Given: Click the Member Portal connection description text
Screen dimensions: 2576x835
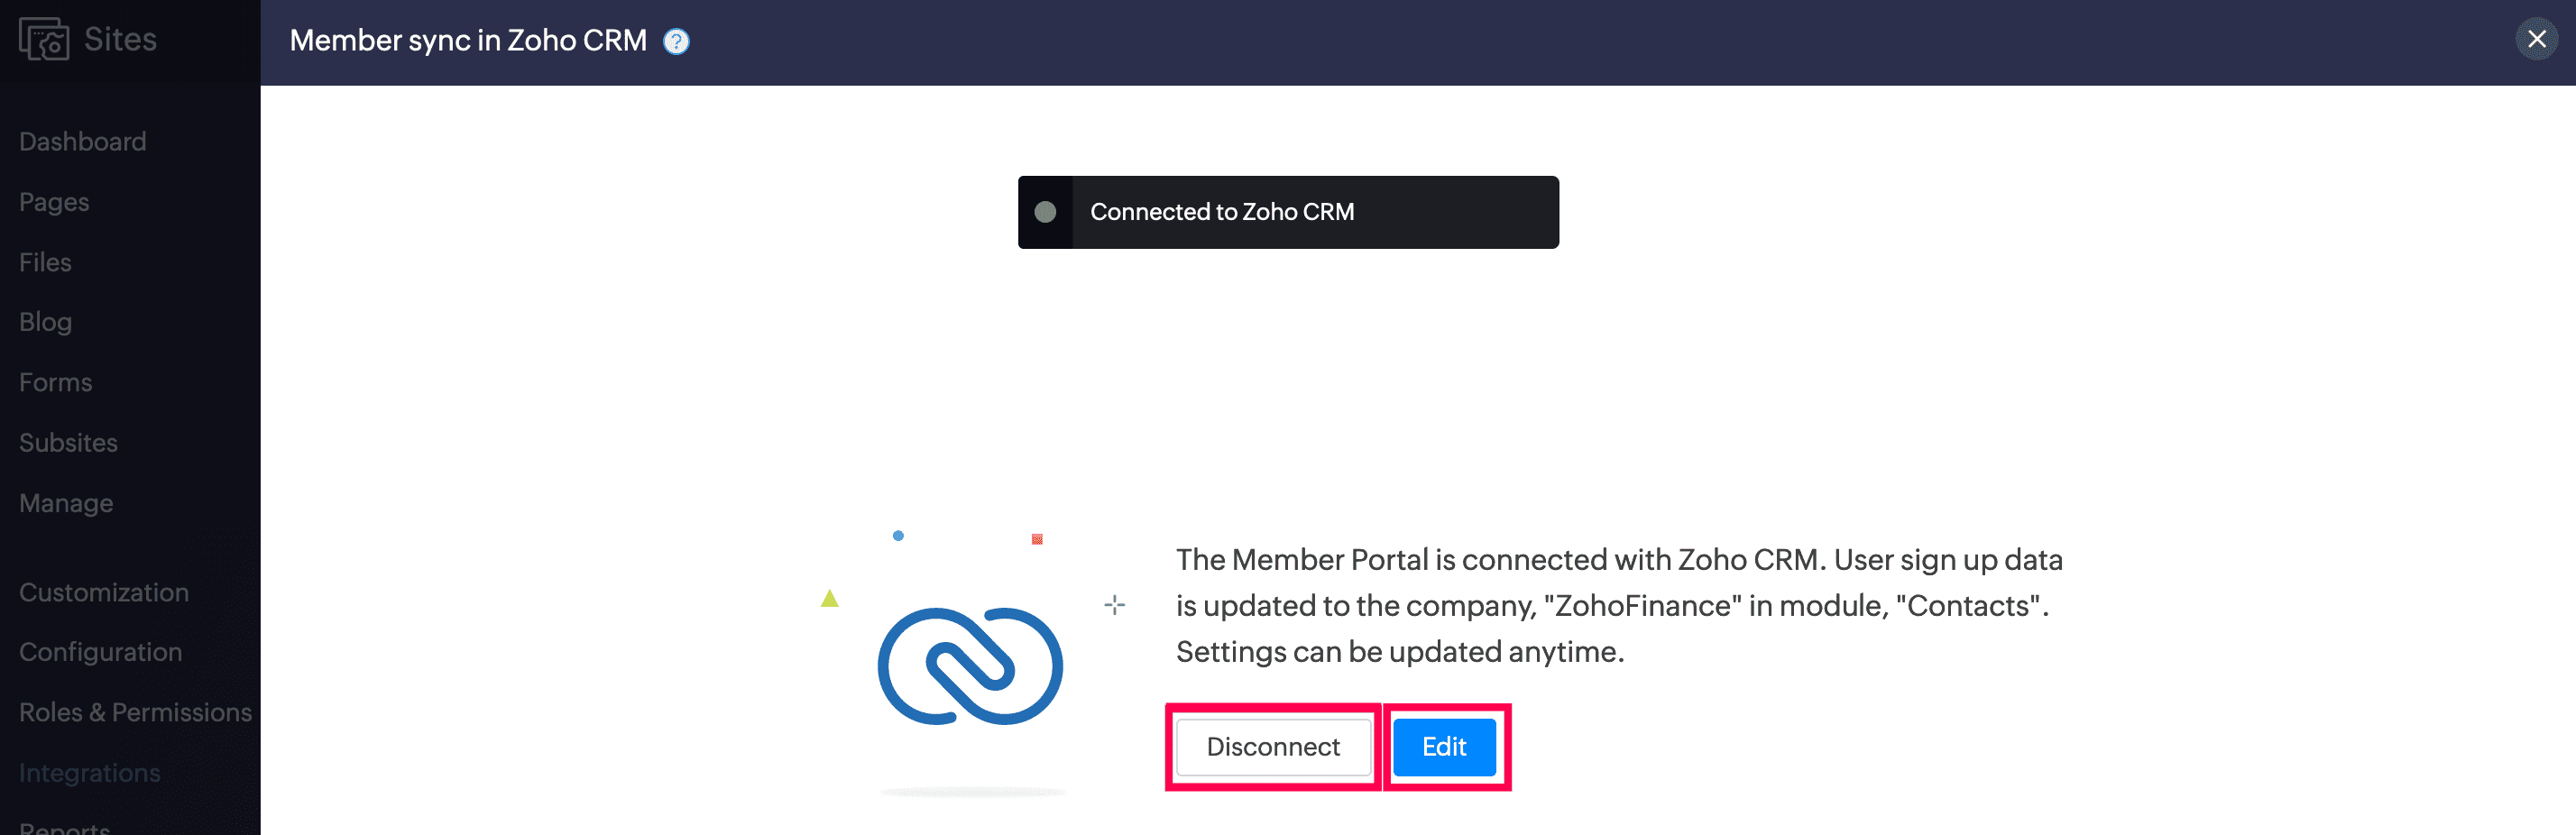Looking at the screenshot, I should [1619, 605].
